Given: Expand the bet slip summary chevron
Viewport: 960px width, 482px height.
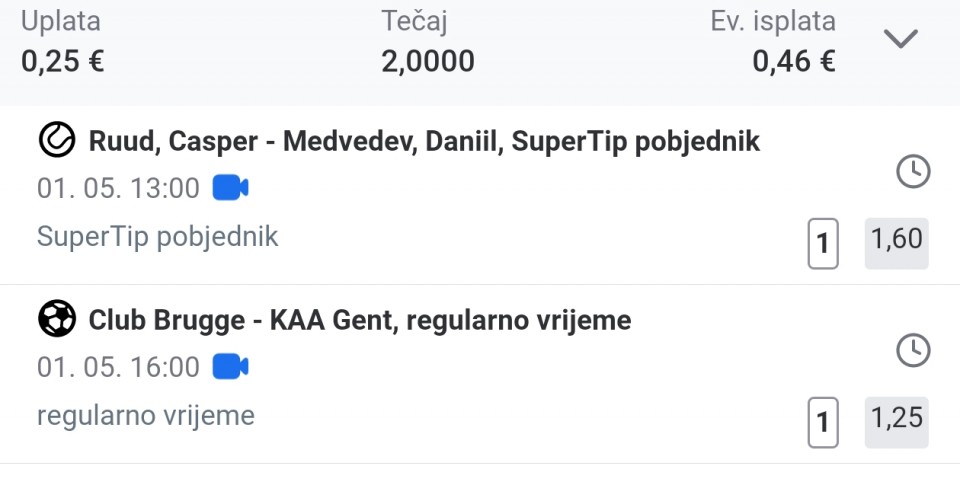Looking at the screenshot, I should tap(901, 39).
